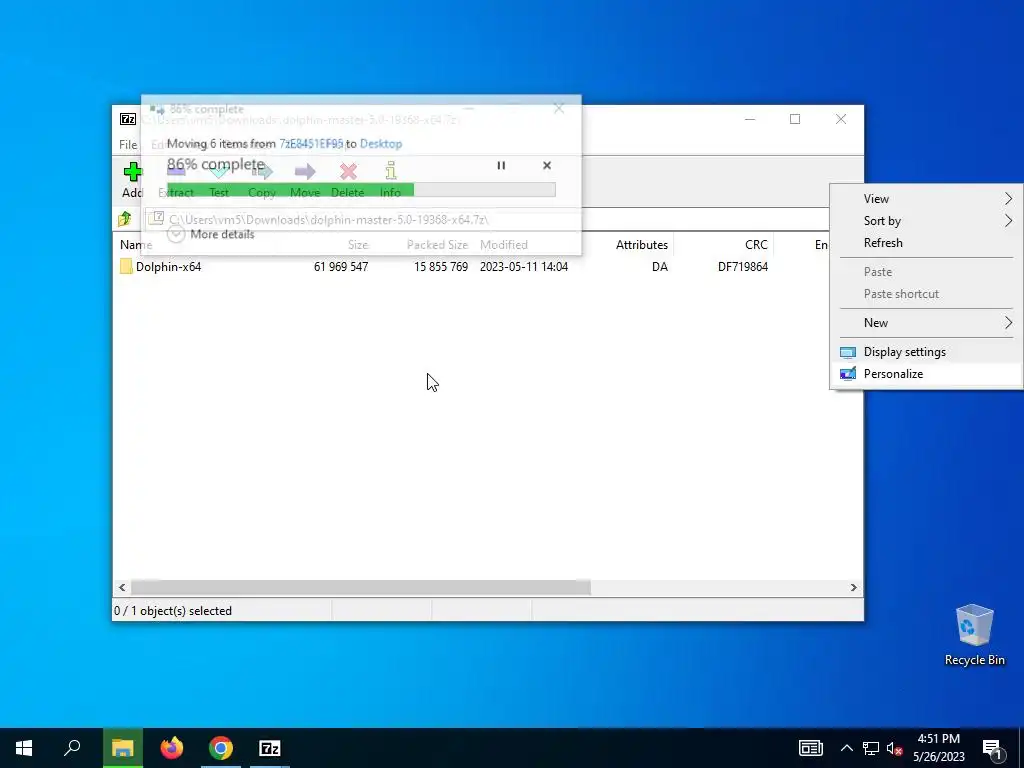Click the Delete toolbar button

348,180
